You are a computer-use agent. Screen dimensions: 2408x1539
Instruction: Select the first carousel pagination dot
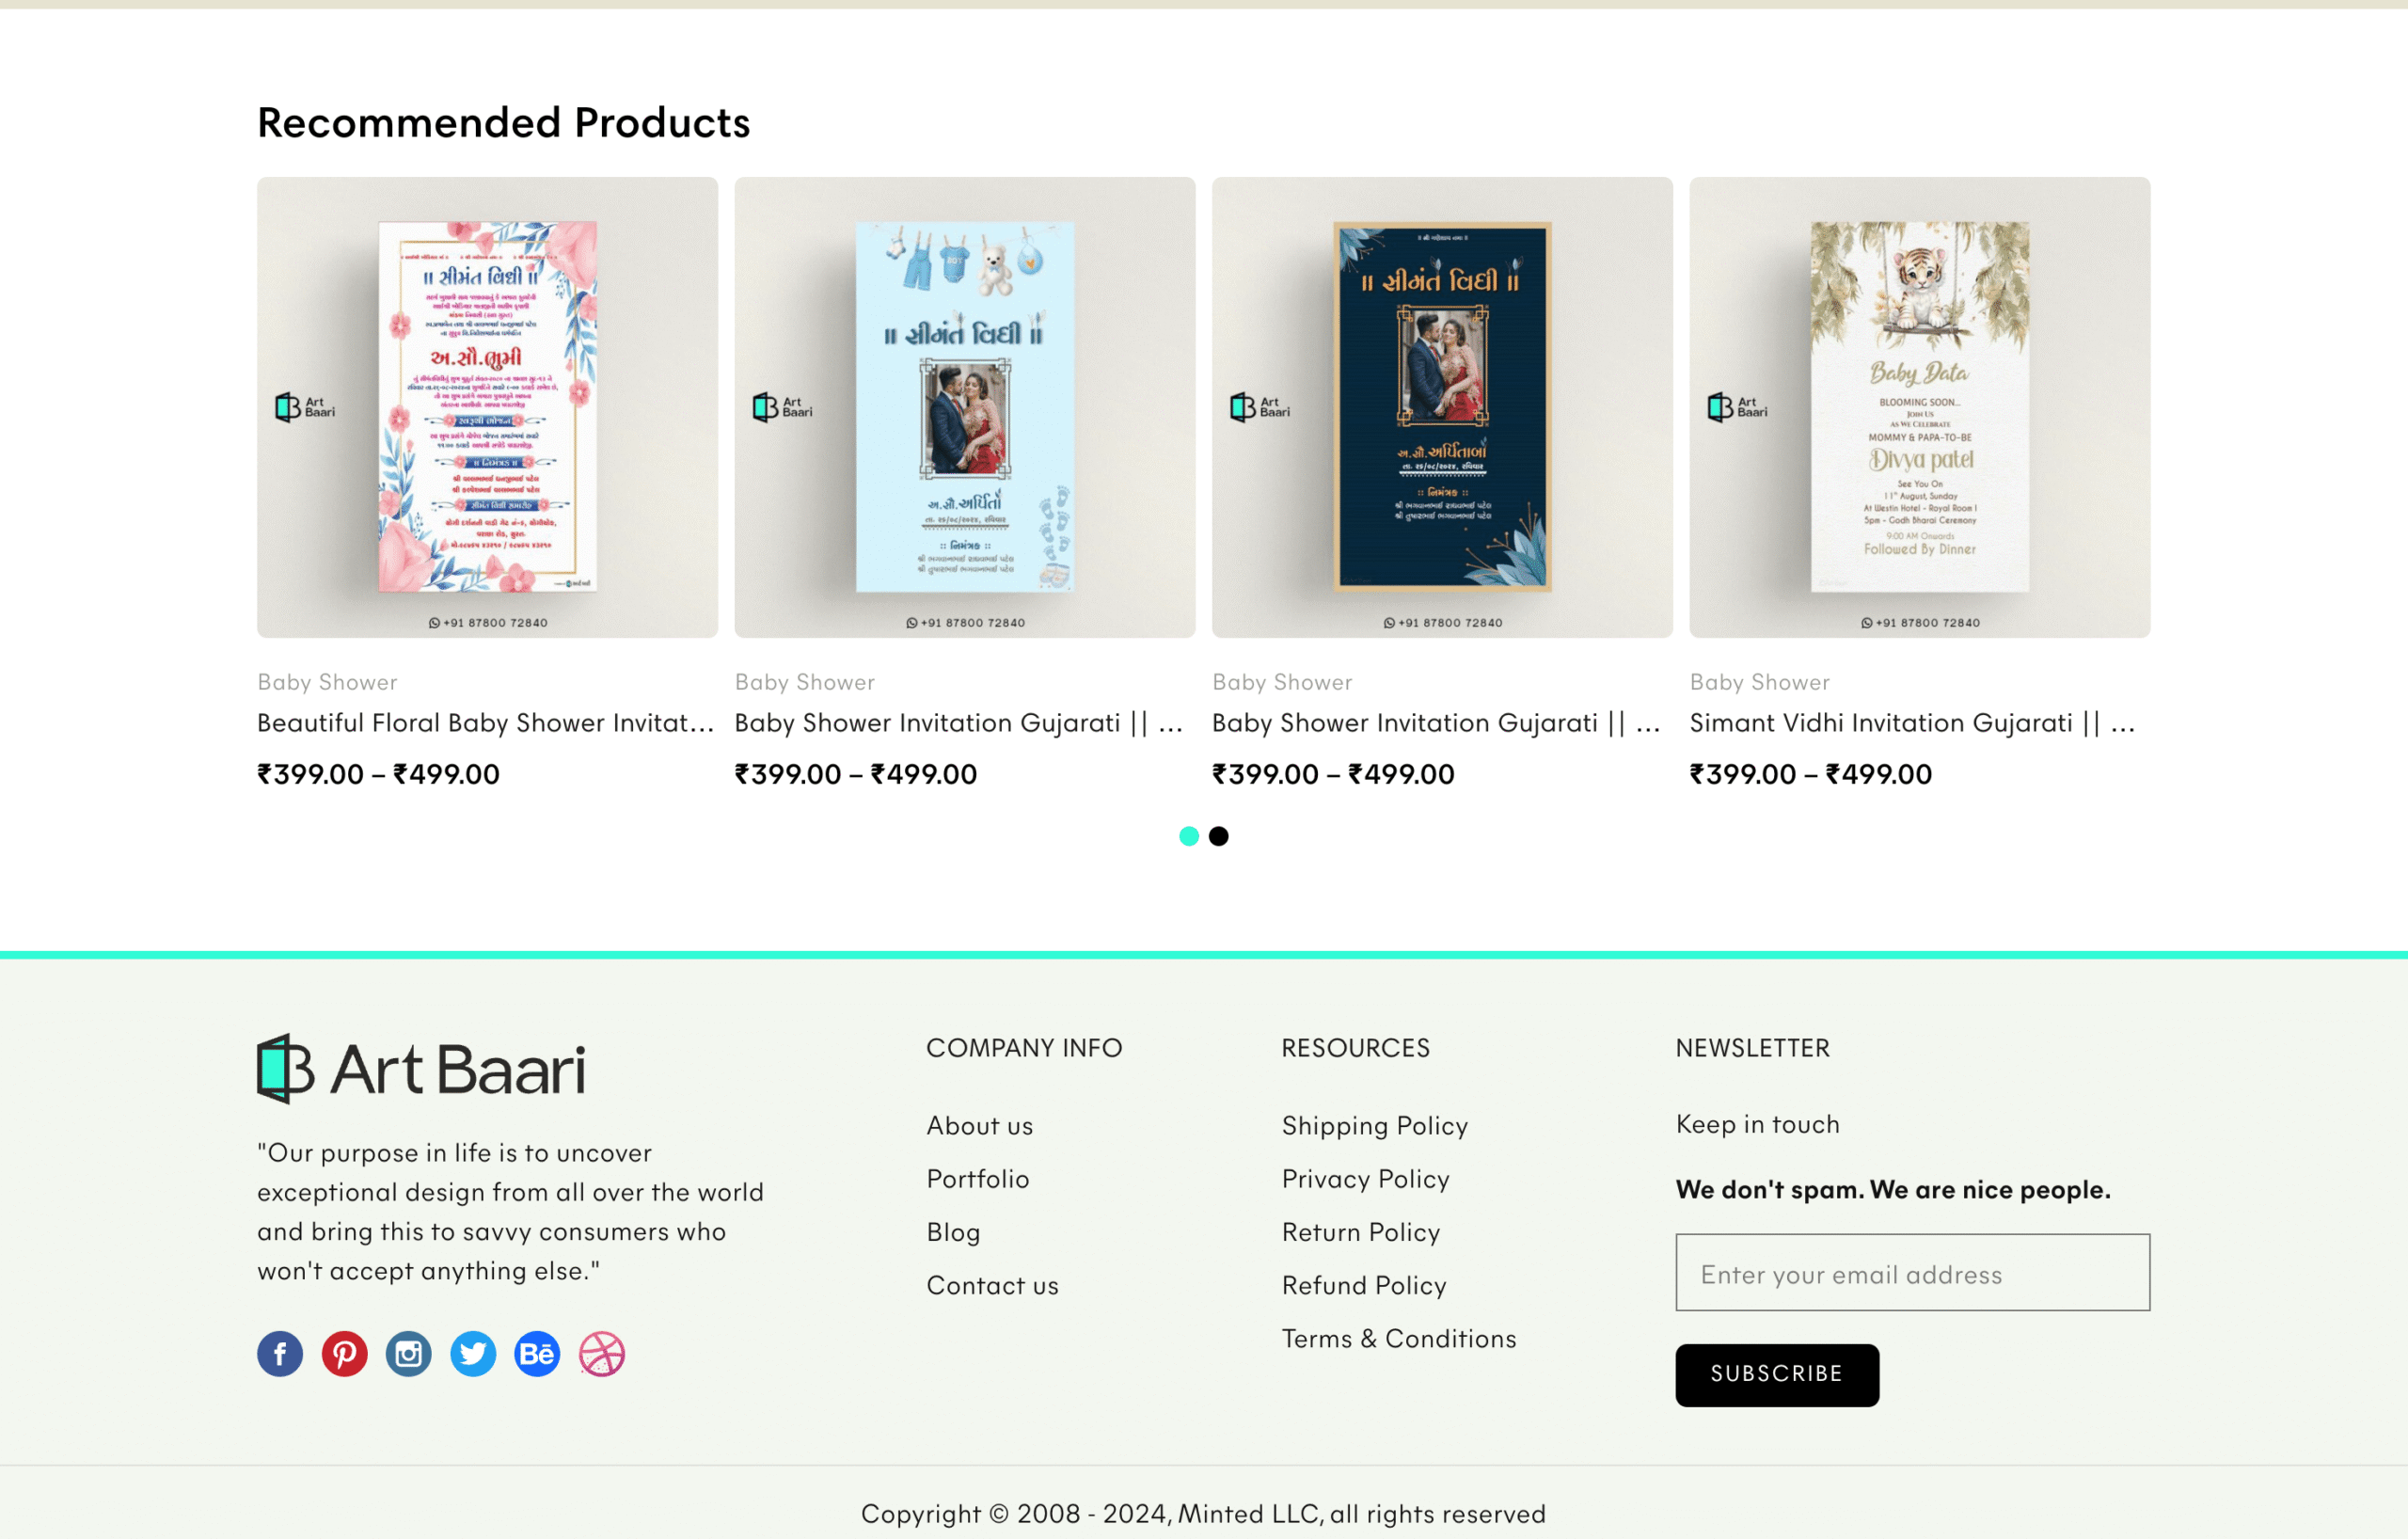tap(1189, 836)
